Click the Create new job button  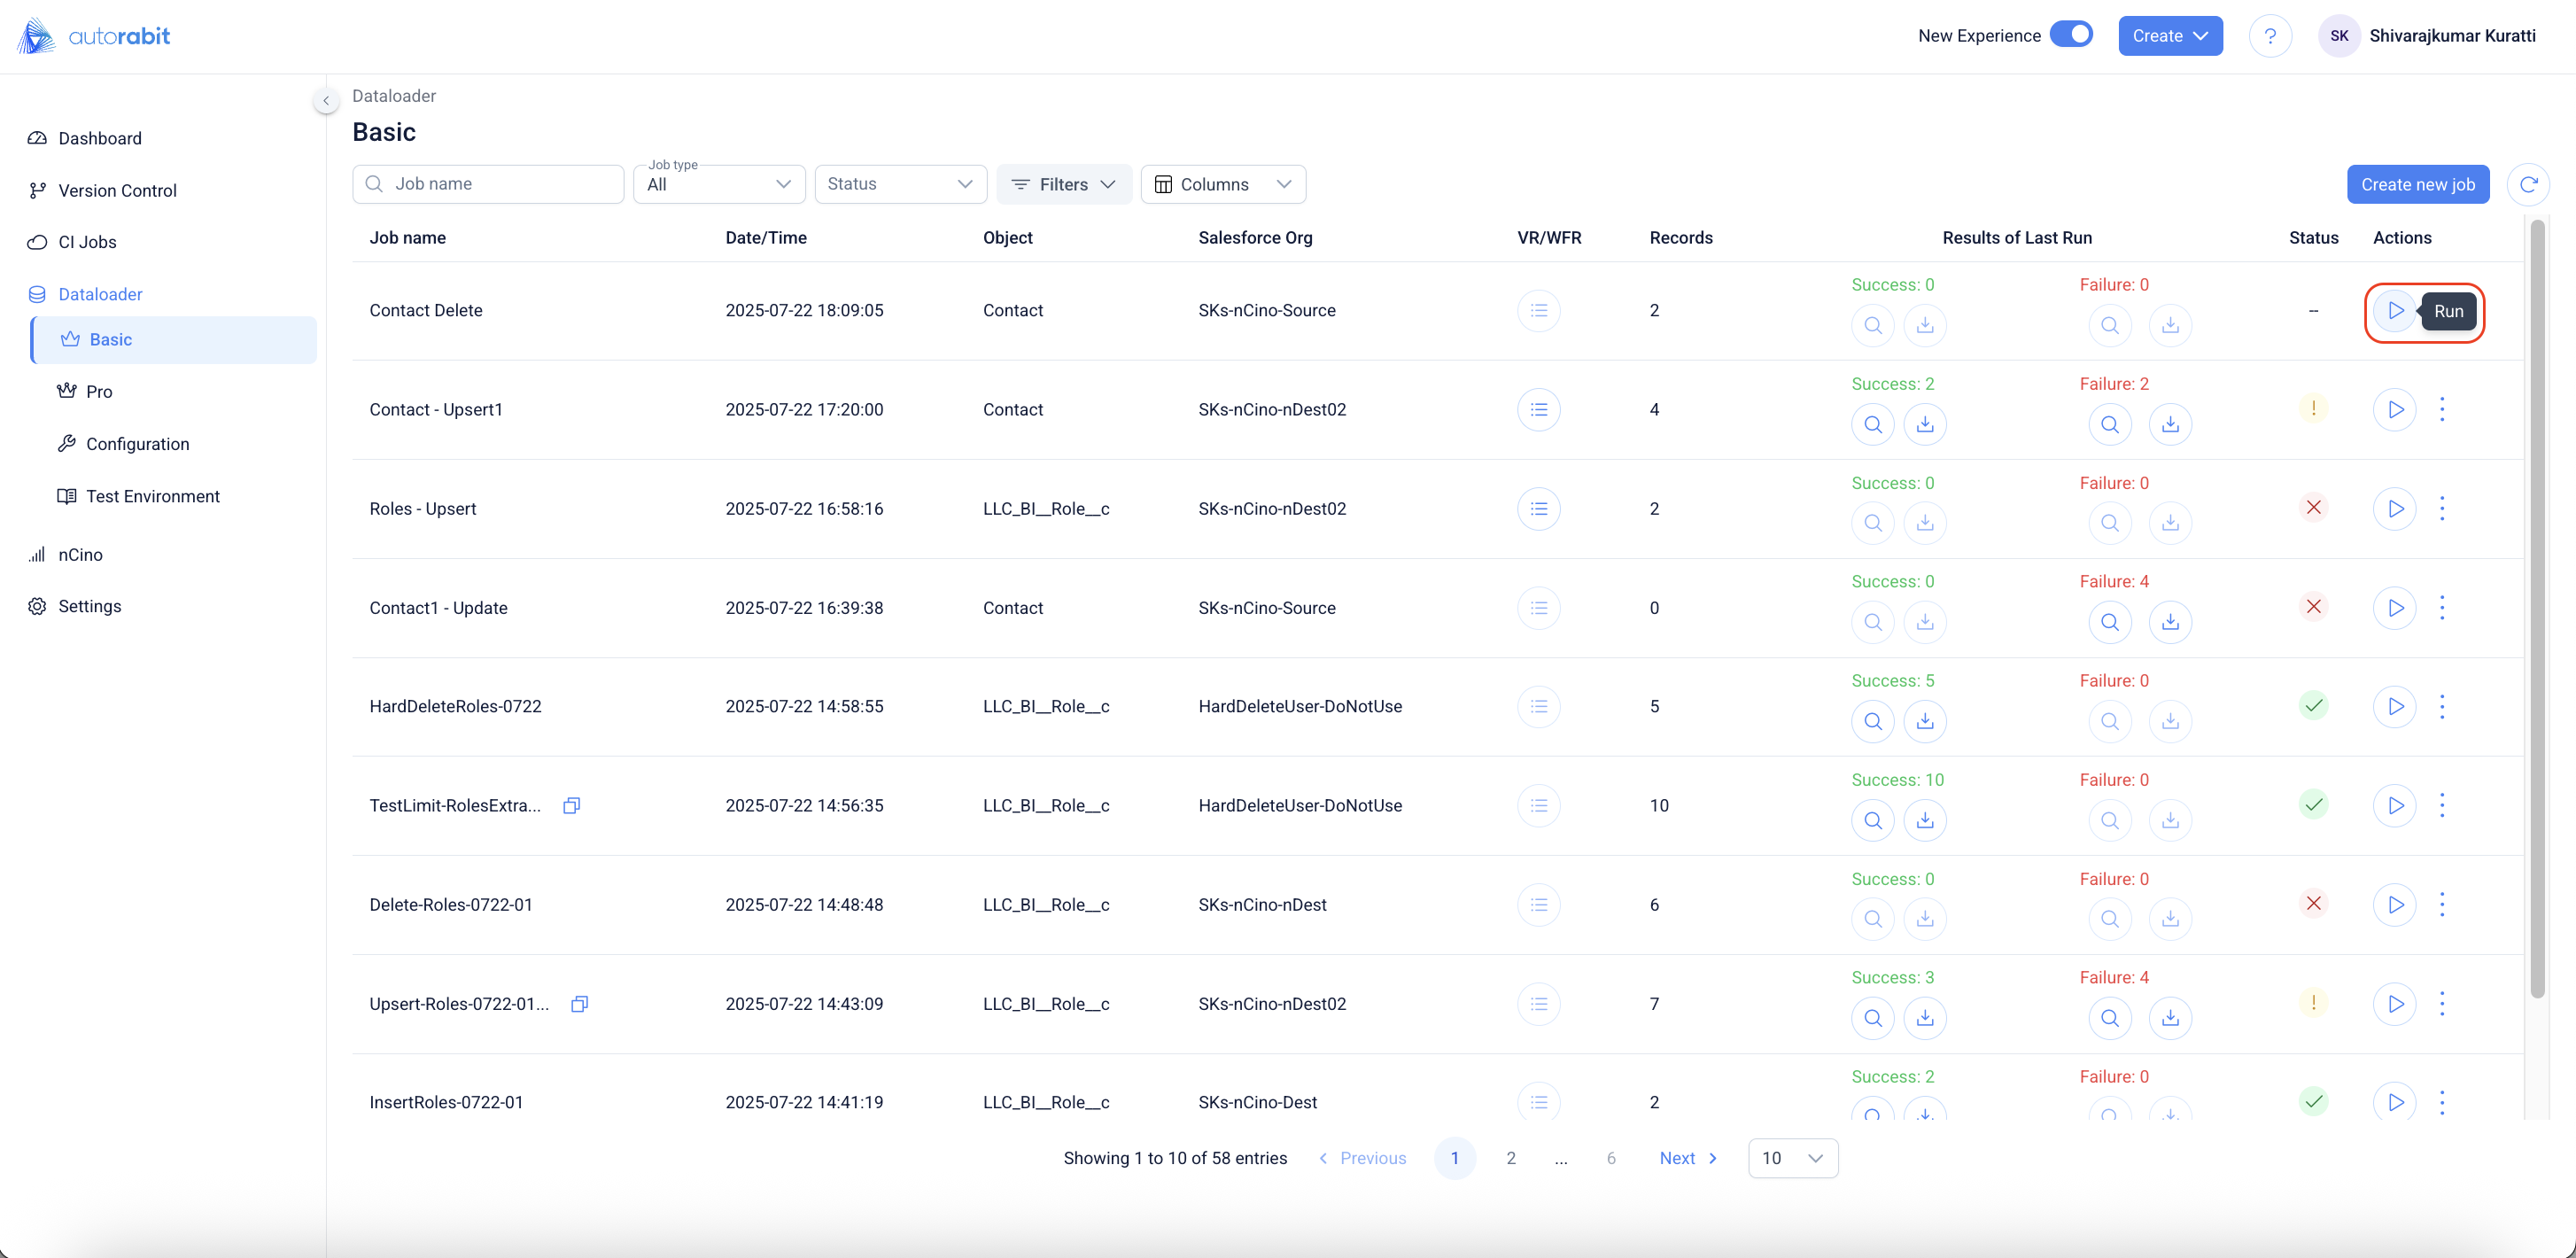2417,185
